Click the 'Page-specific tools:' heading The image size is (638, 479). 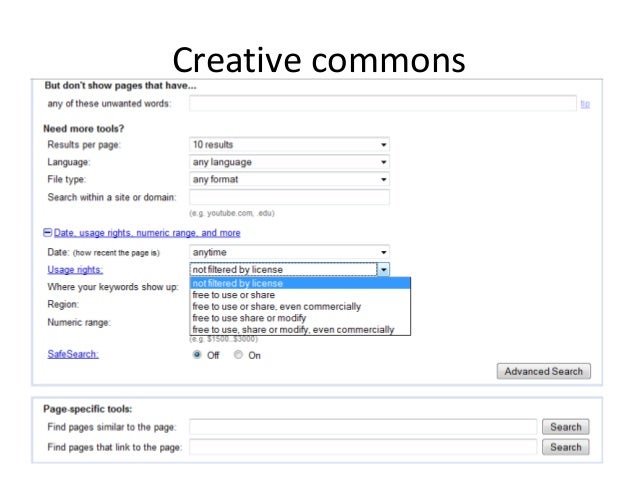coord(87,409)
